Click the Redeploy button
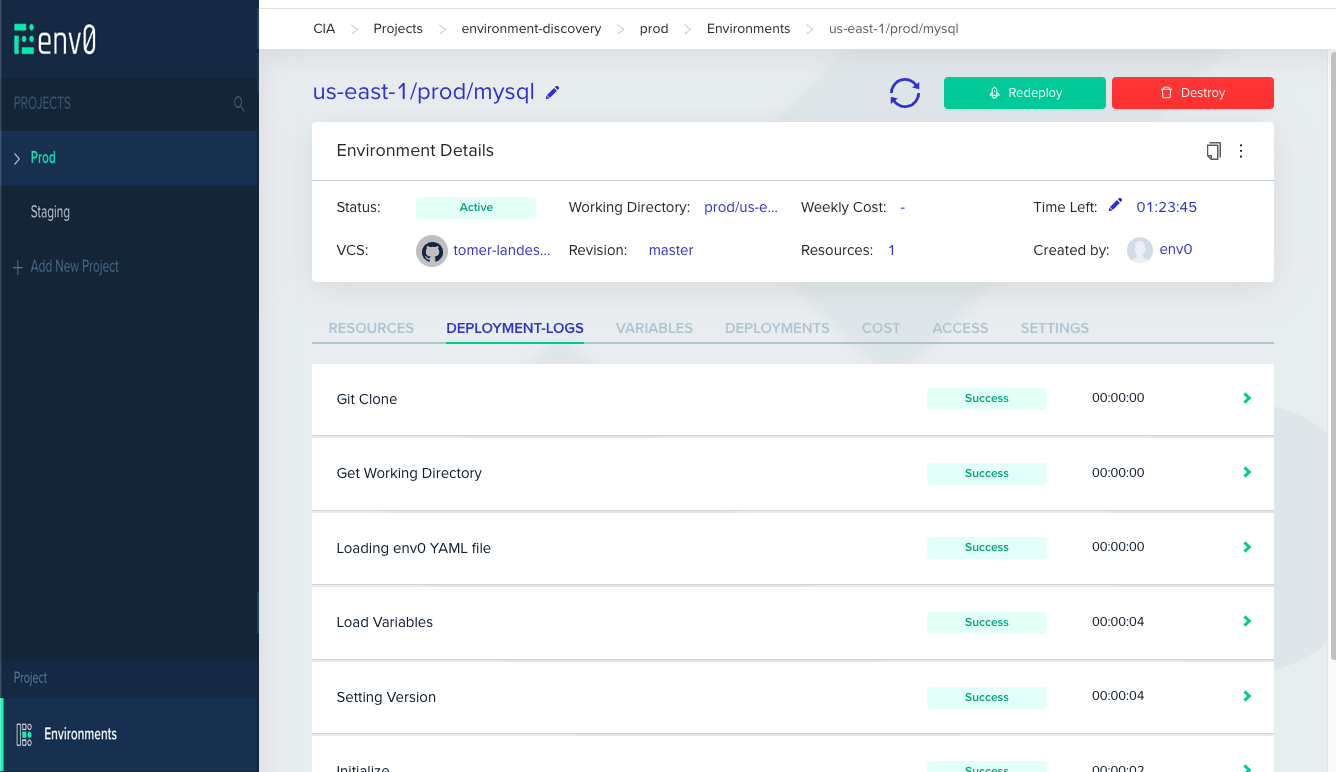This screenshot has height=772, width=1336. (1025, 93)
